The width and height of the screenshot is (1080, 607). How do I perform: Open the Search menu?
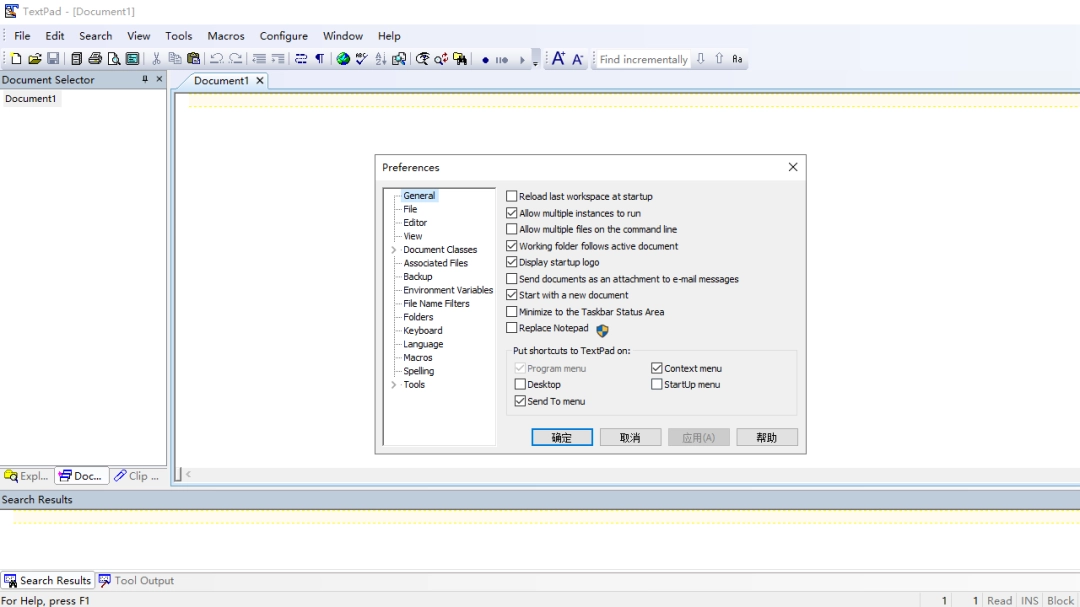pos(95,36)
